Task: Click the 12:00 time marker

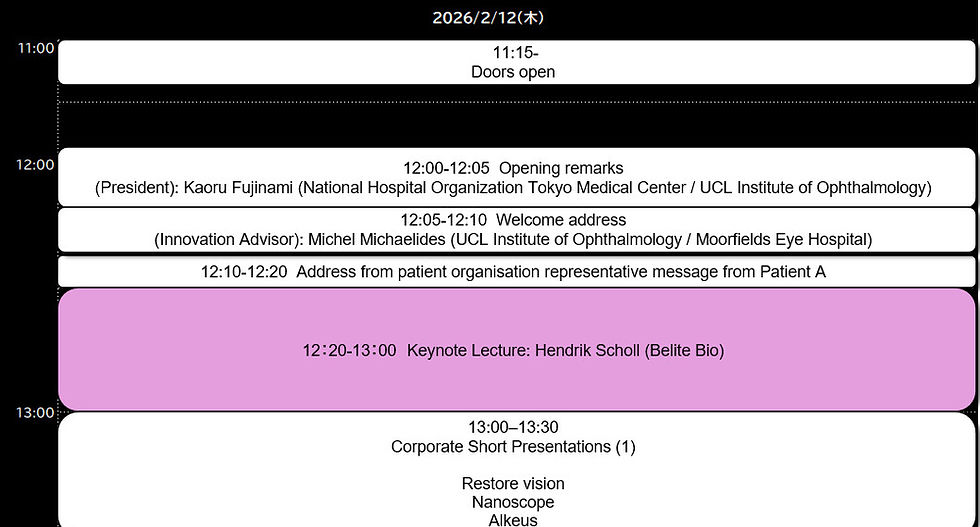Action: 36,164
